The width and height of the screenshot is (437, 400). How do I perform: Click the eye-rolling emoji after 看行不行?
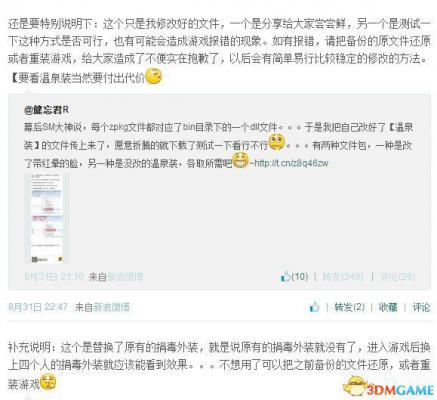coord(277,142)
